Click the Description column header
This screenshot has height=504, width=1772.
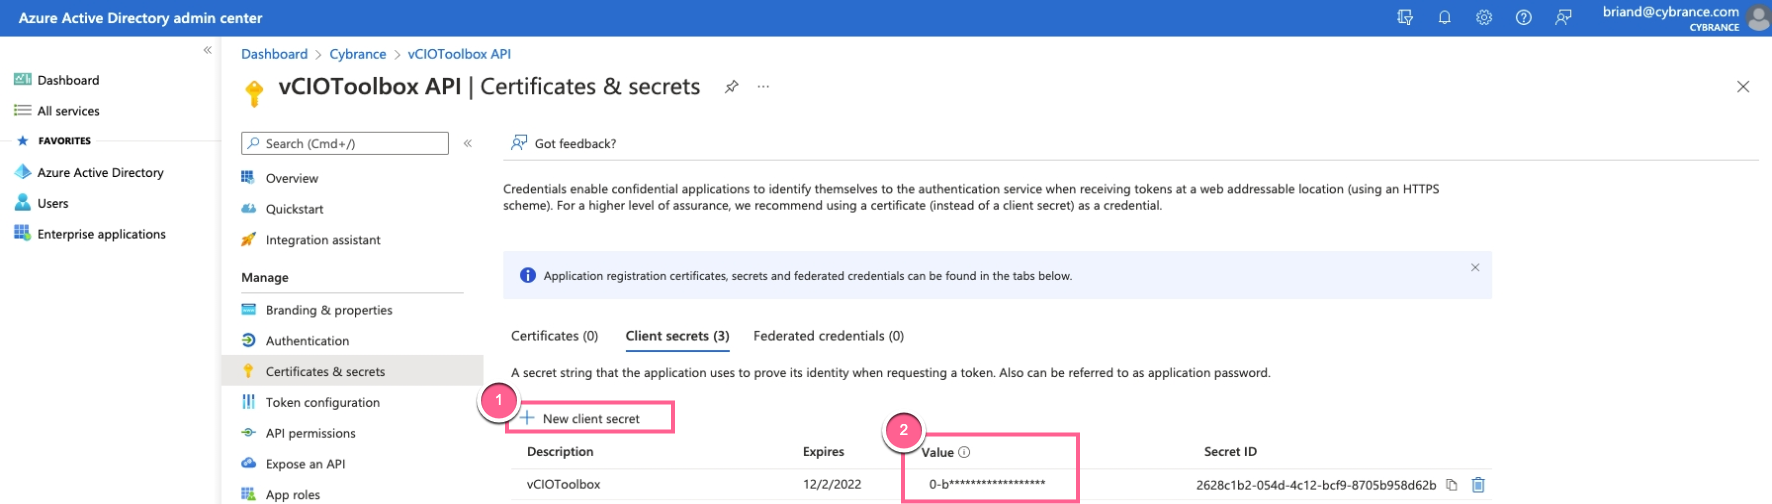point(560,452)
